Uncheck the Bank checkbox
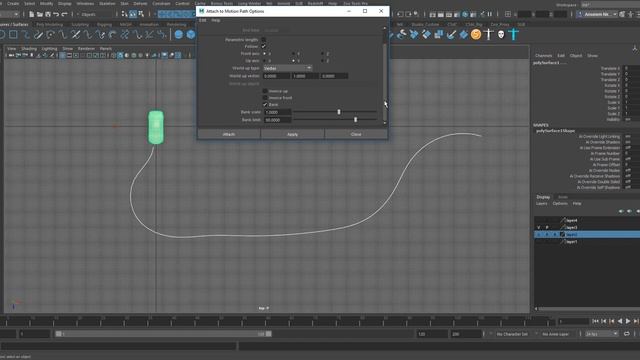Viewport: 640px width, 360px height. [265, 104]
